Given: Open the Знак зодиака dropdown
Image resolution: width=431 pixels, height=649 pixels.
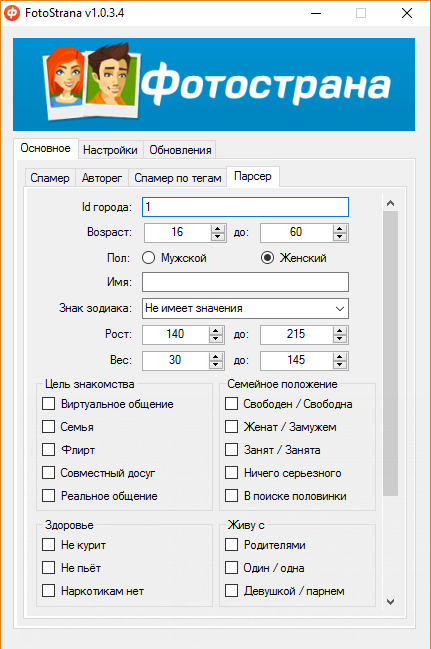Looking at the screenshot, I should point(245,308).
